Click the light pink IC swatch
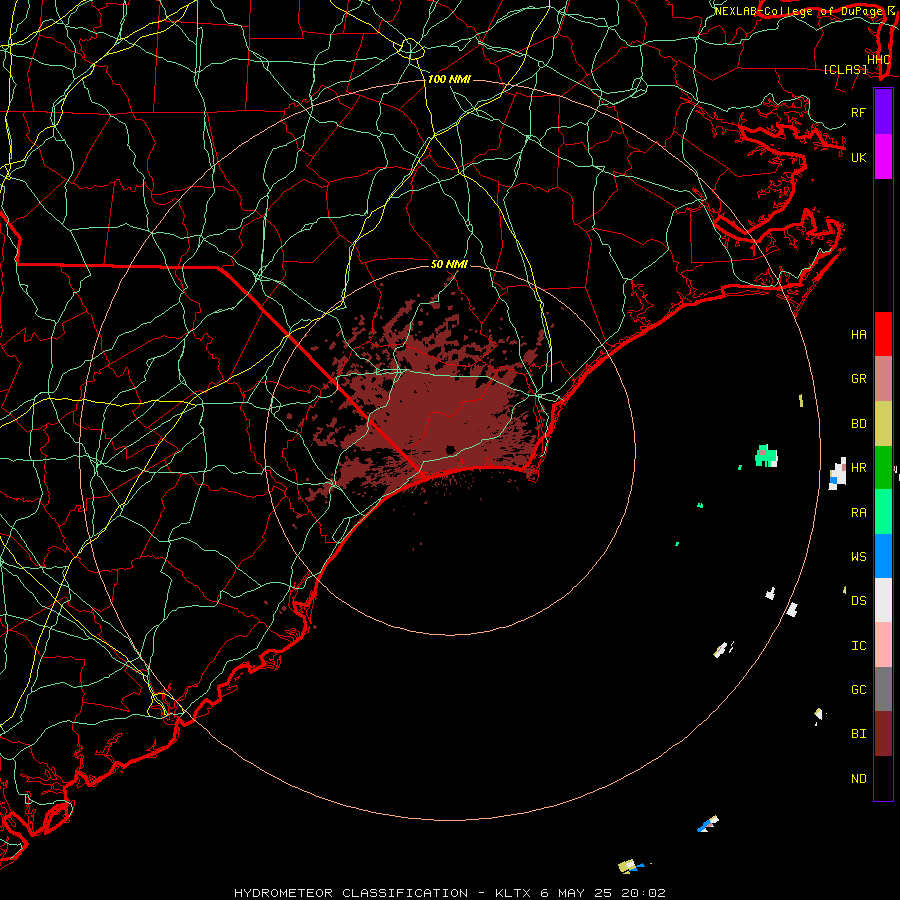This screenshot has height=900, width=900. pyautogui.click(x=883, y=645)
